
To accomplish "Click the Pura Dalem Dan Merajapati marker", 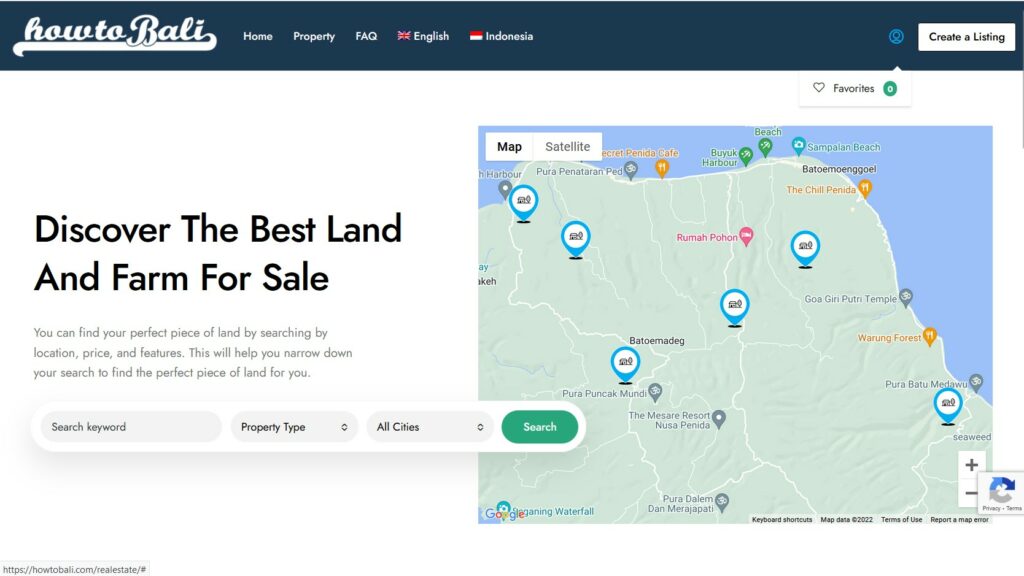I will point(722,502).
